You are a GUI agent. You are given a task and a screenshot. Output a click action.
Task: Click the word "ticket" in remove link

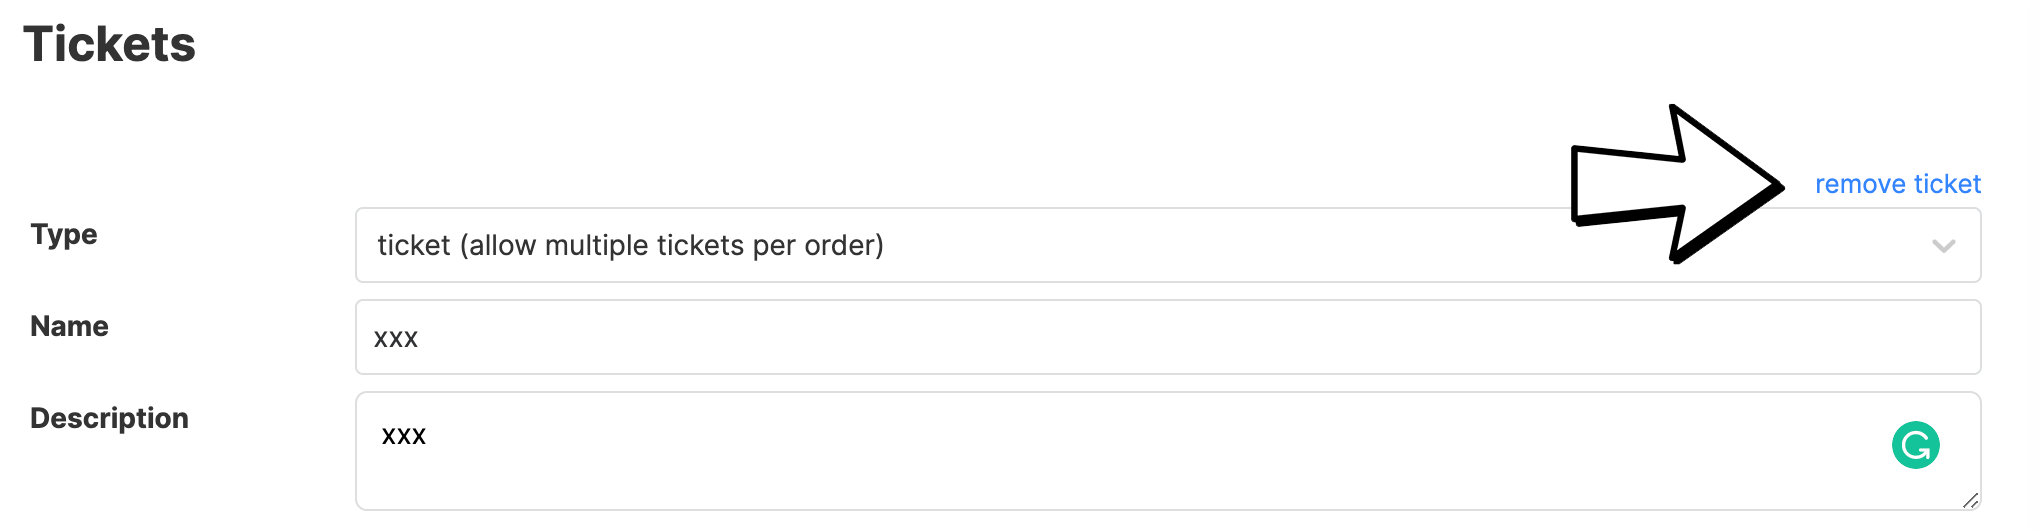coord(1947,185)
